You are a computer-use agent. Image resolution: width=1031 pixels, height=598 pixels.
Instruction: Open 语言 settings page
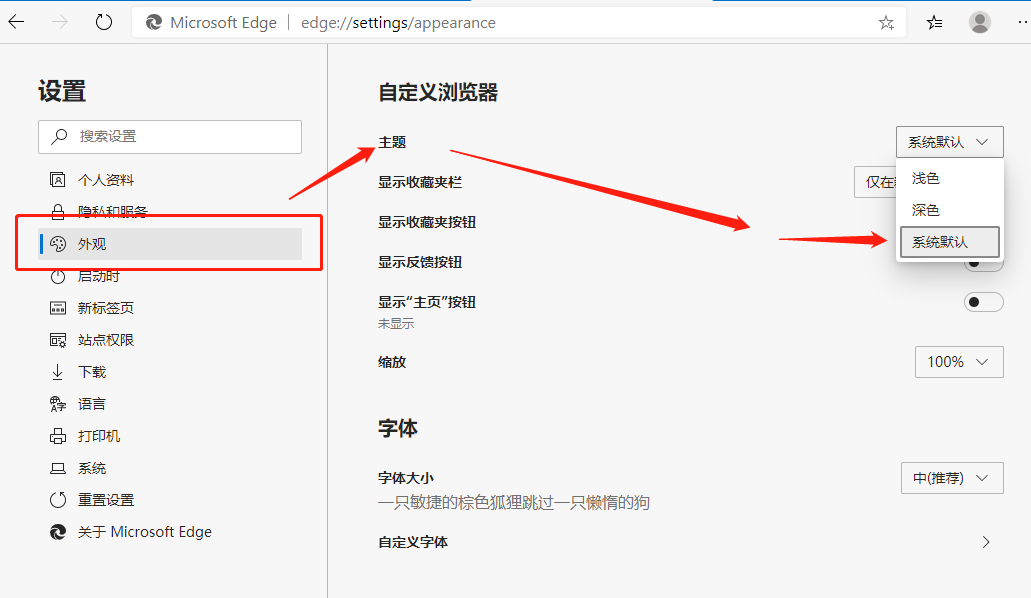click(170, 404)
